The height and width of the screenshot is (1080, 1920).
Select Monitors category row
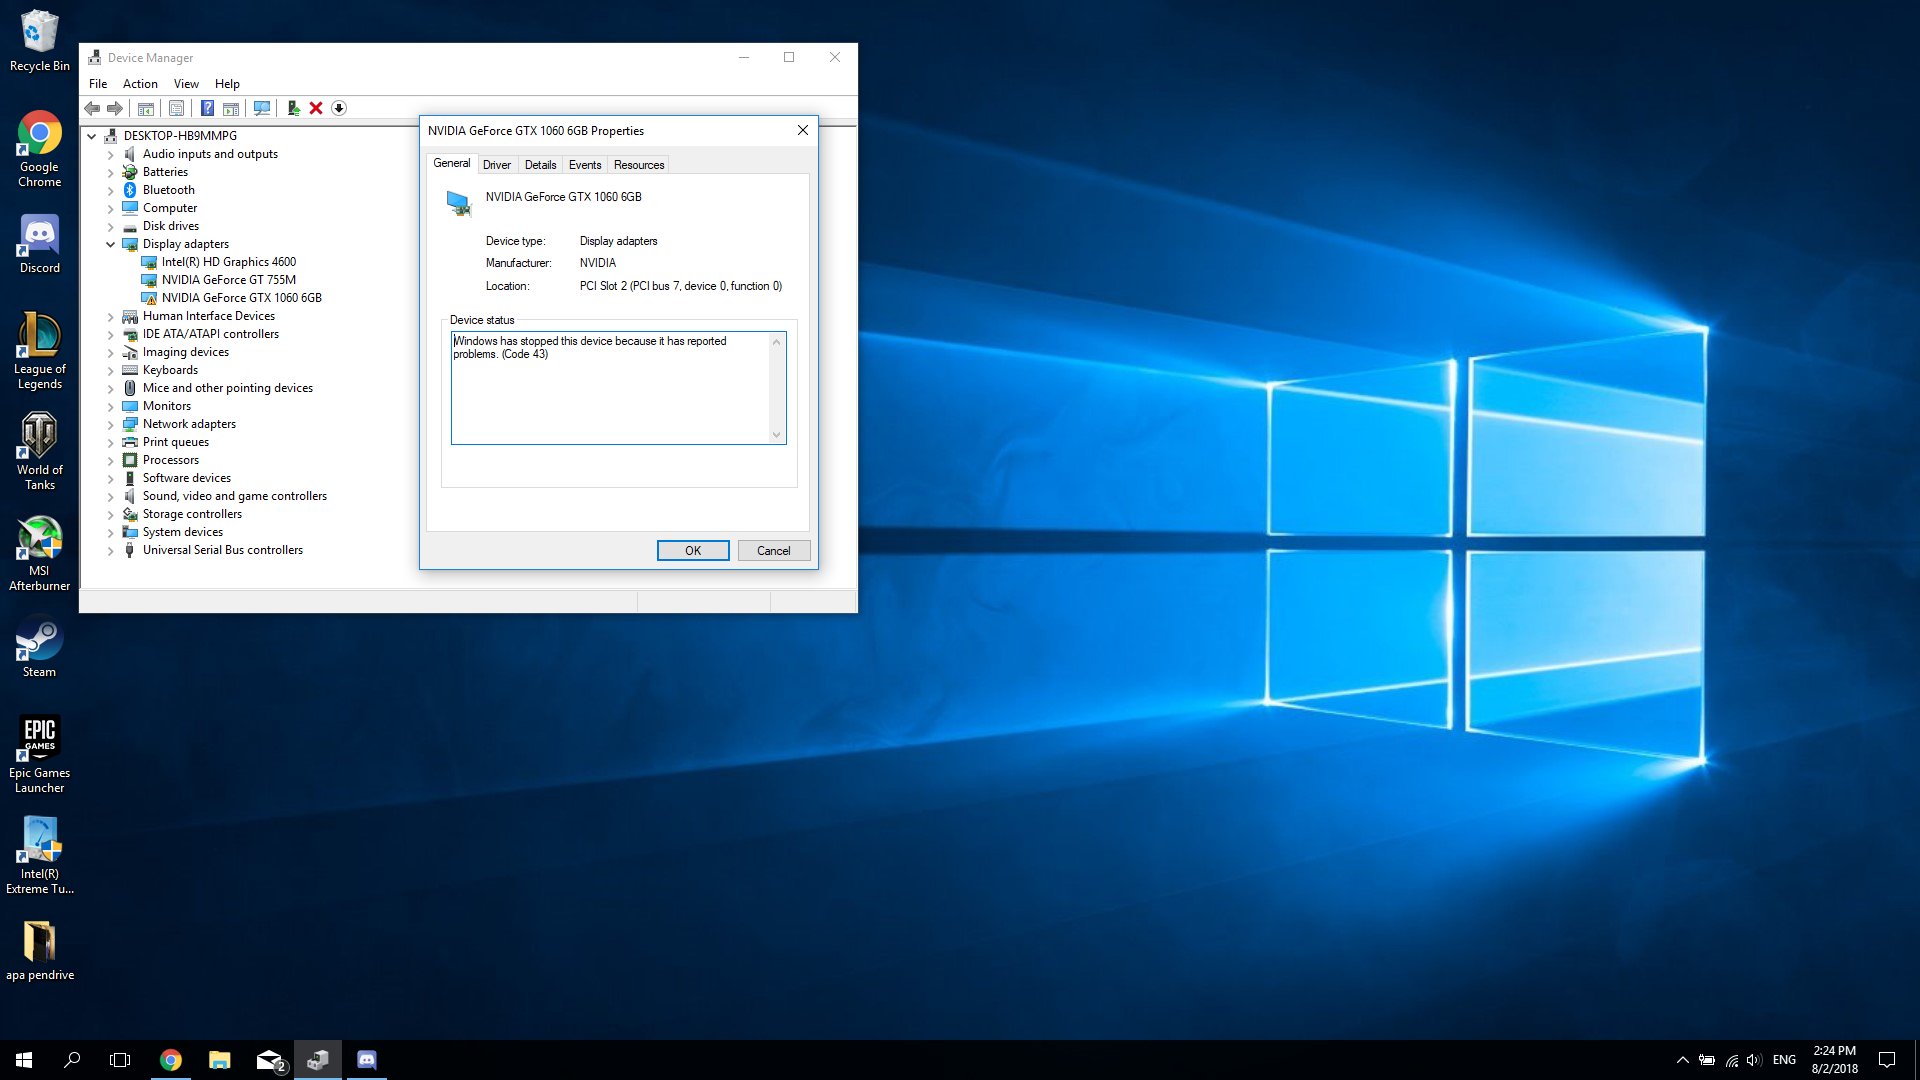[x=167, y=406]
